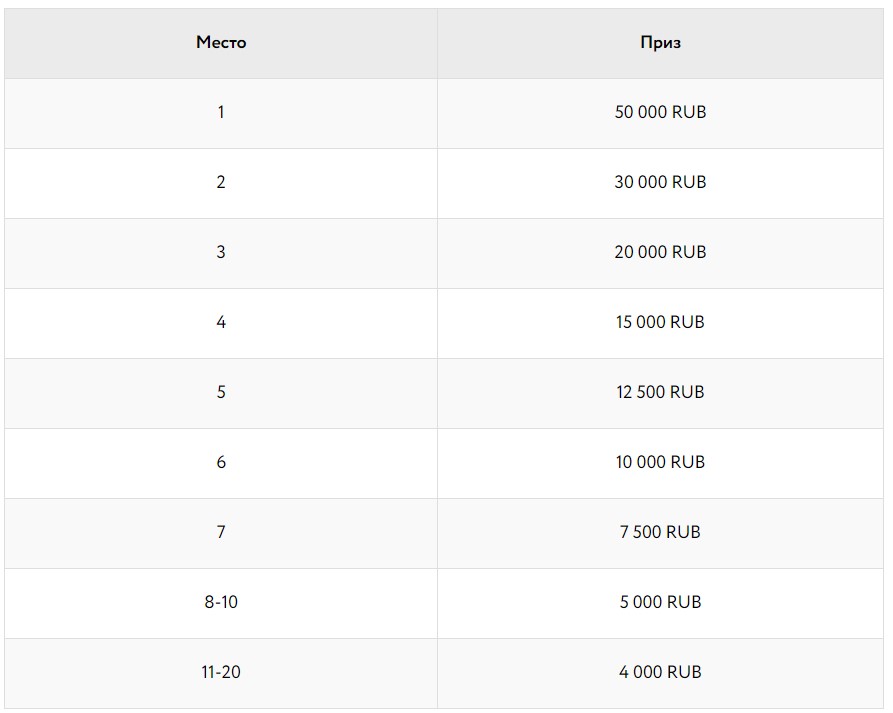The image size is (893, 713).
Task: Click the 30 000 RUB prize cell
Action: pos(660,182)
